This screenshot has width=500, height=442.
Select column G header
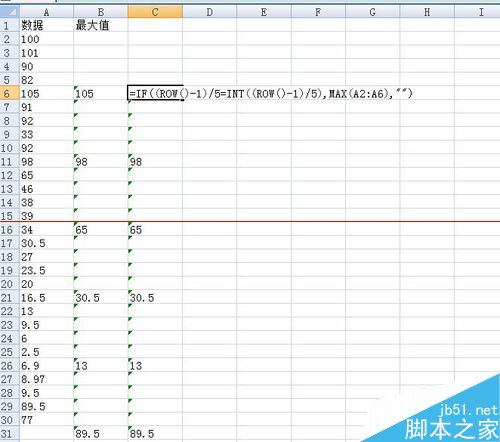point(372,12)
